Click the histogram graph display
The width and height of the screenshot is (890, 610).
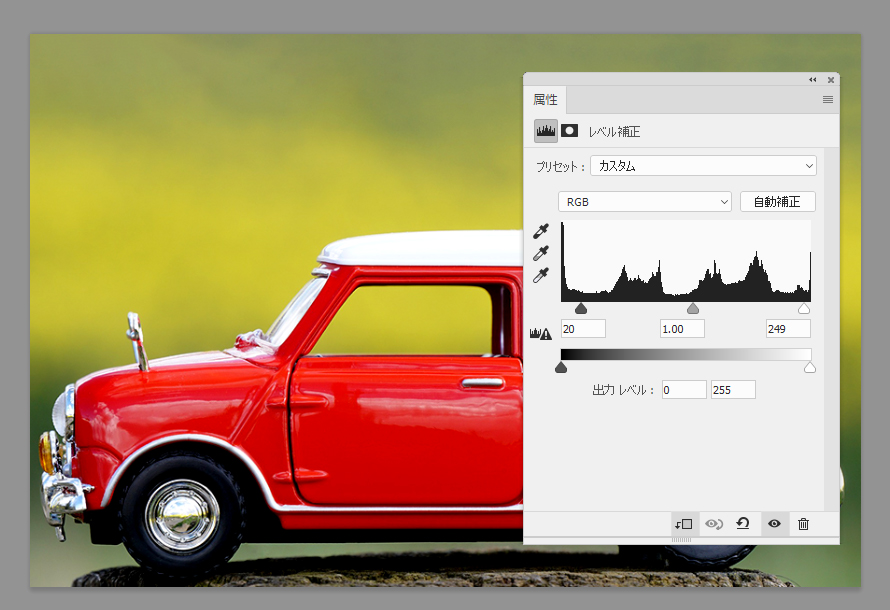click(686, 261)
